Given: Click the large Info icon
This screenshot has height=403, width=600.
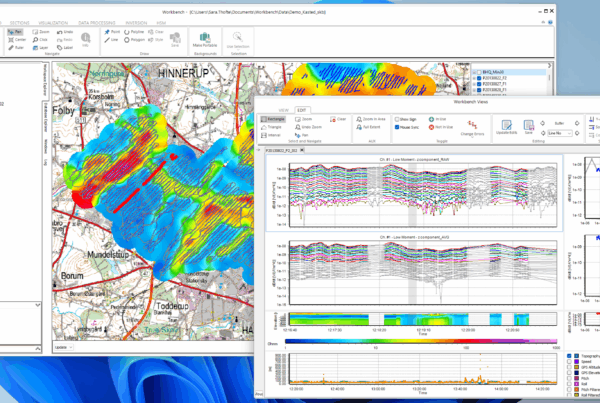Looking at the screenshot, I should [x=85, y=38].
